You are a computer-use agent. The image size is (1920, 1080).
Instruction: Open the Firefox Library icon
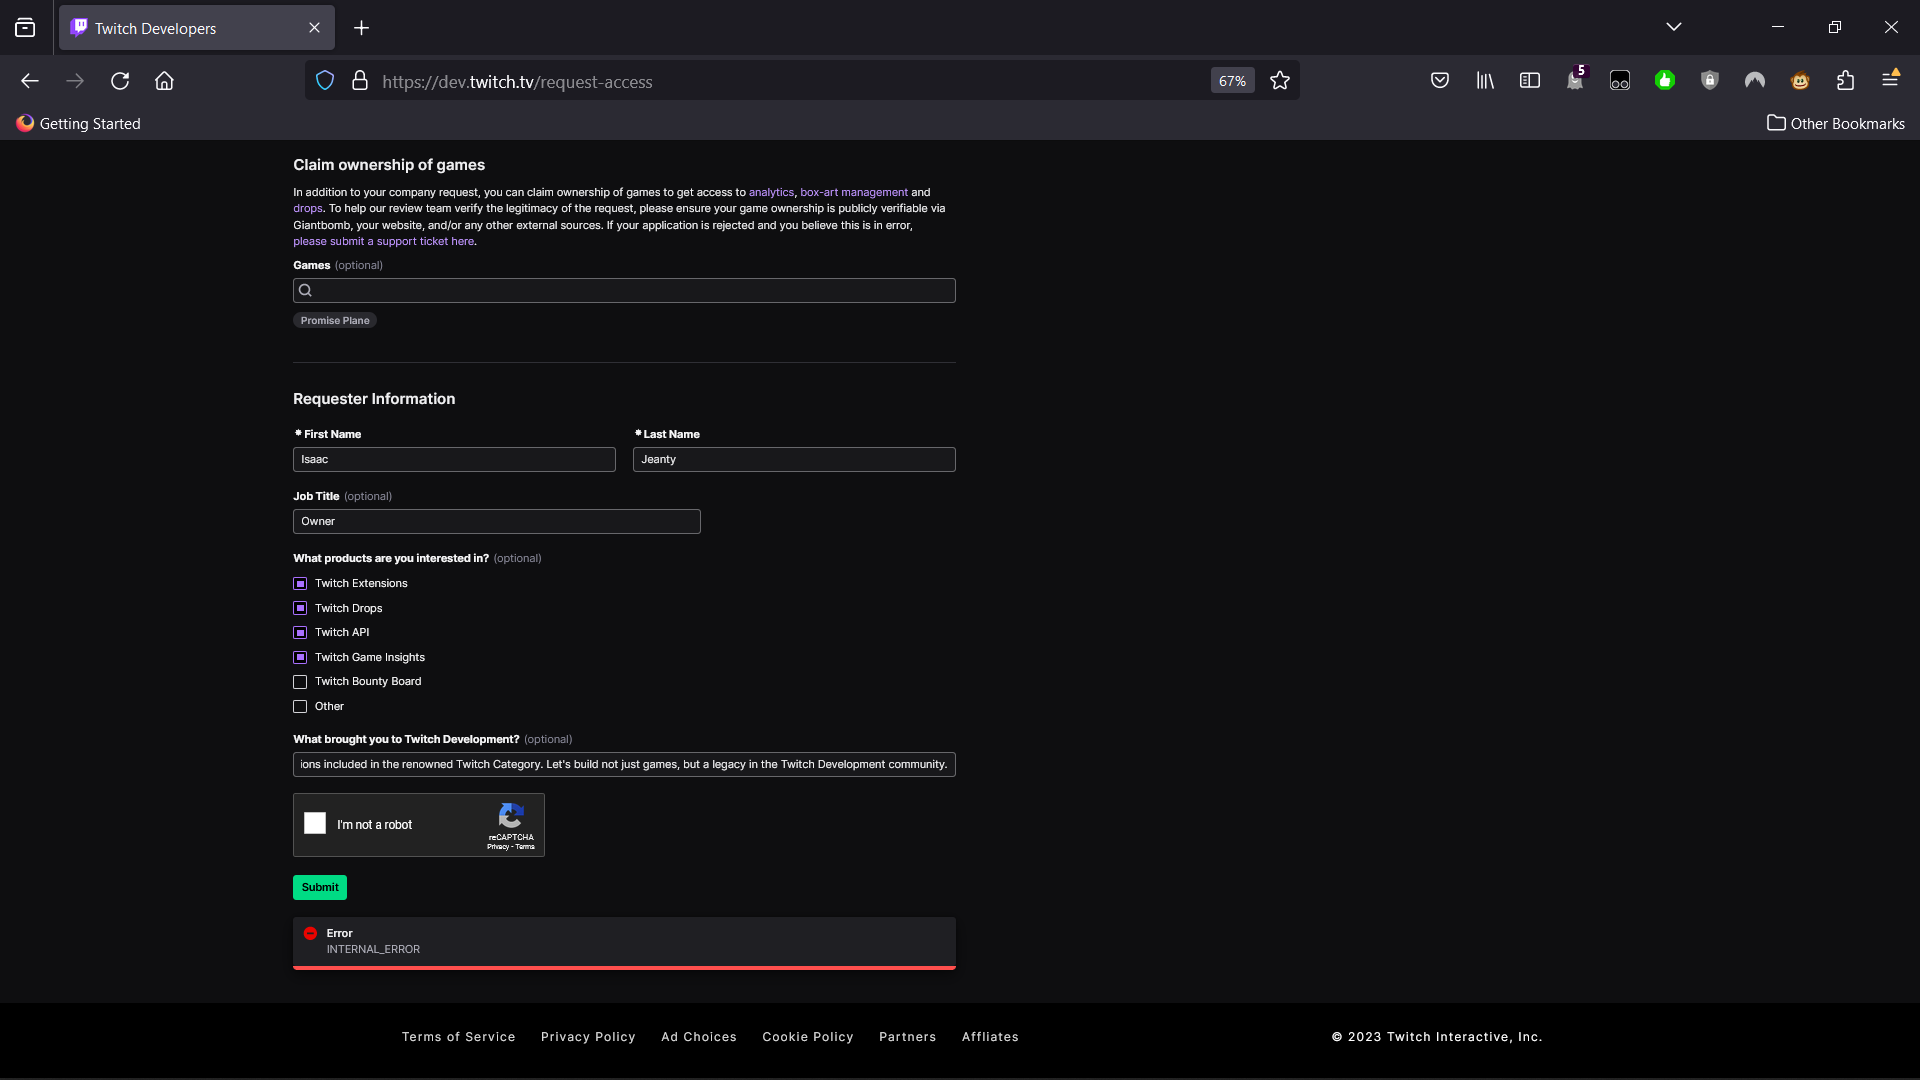tap(1485, 80)
